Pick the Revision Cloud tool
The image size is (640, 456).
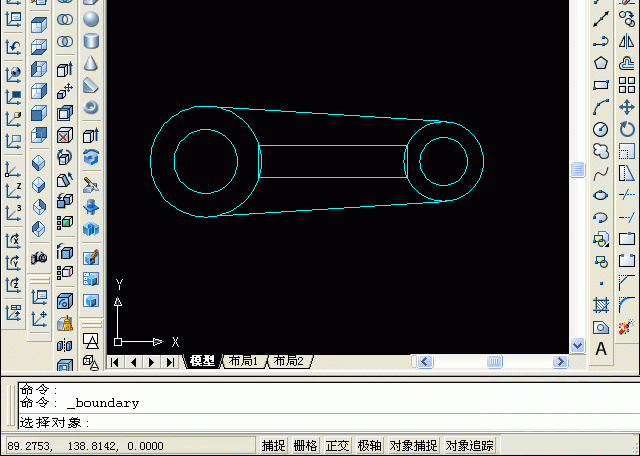point(601,151)
